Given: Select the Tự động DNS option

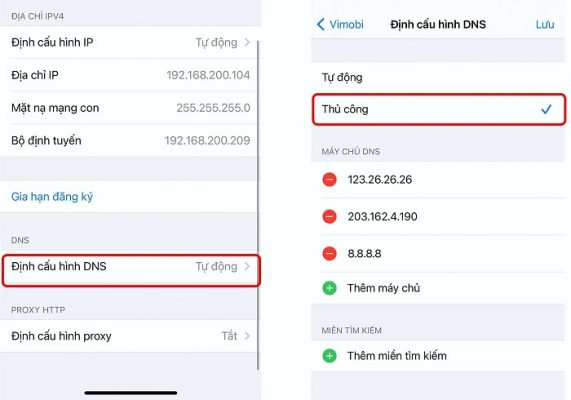Looking at the screenshot, I should [x=438, y=78].
